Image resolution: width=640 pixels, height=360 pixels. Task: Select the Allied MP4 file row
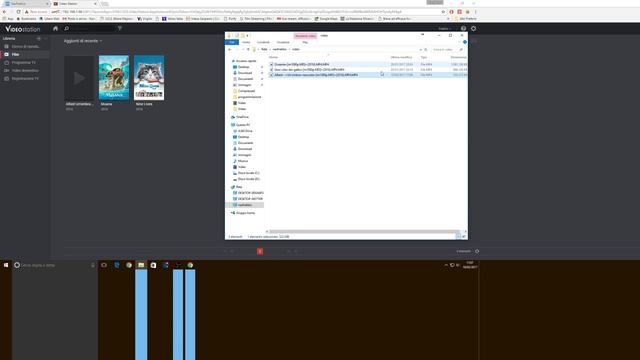coord(368,75)
